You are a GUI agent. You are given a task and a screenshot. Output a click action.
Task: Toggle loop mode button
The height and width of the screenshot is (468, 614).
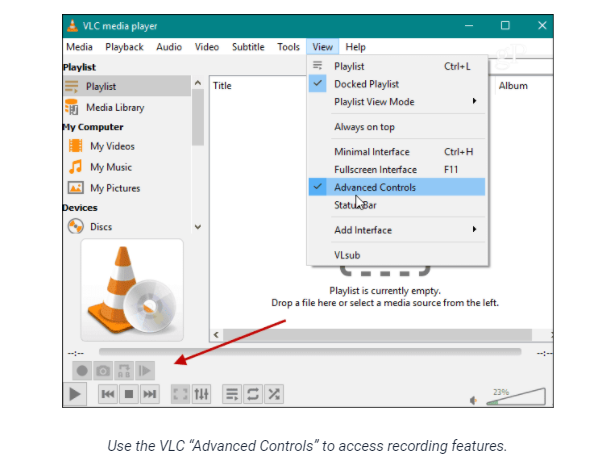coord(253,394)
